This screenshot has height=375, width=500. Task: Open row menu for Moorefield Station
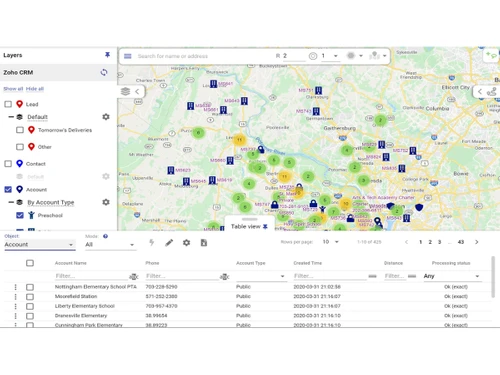click(15, 297)
